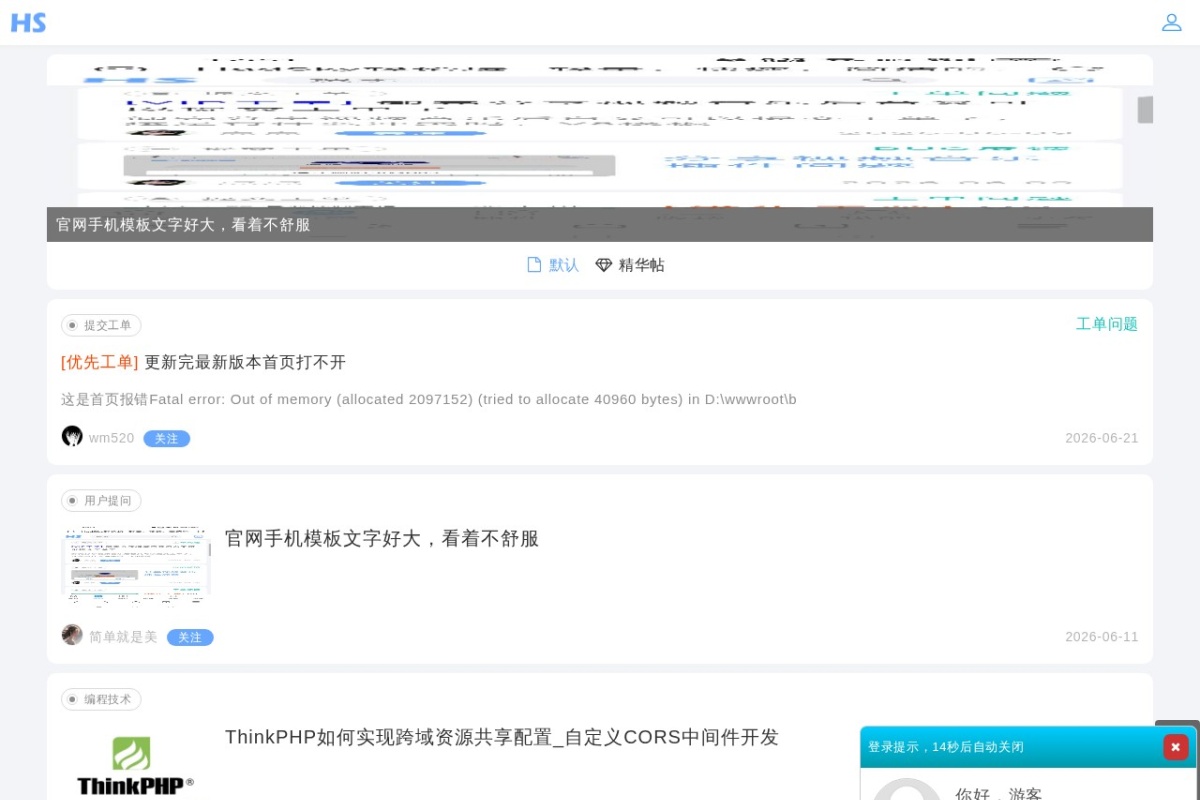Select the 提交工单 category tag

[101, 325]
